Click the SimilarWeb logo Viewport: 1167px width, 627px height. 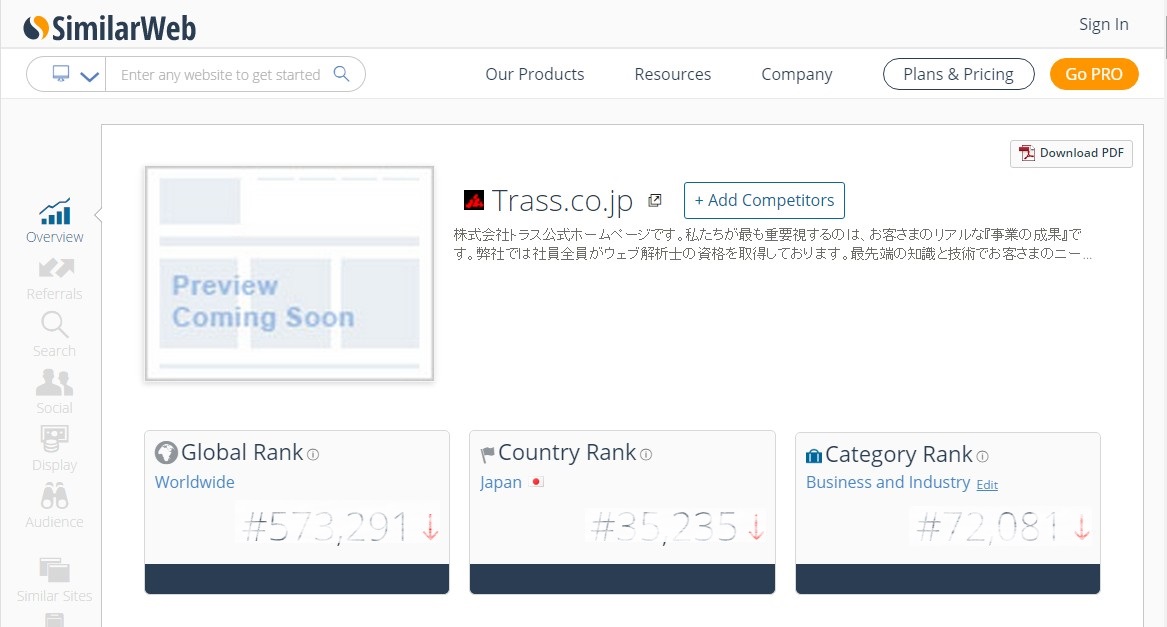[109, 28]
